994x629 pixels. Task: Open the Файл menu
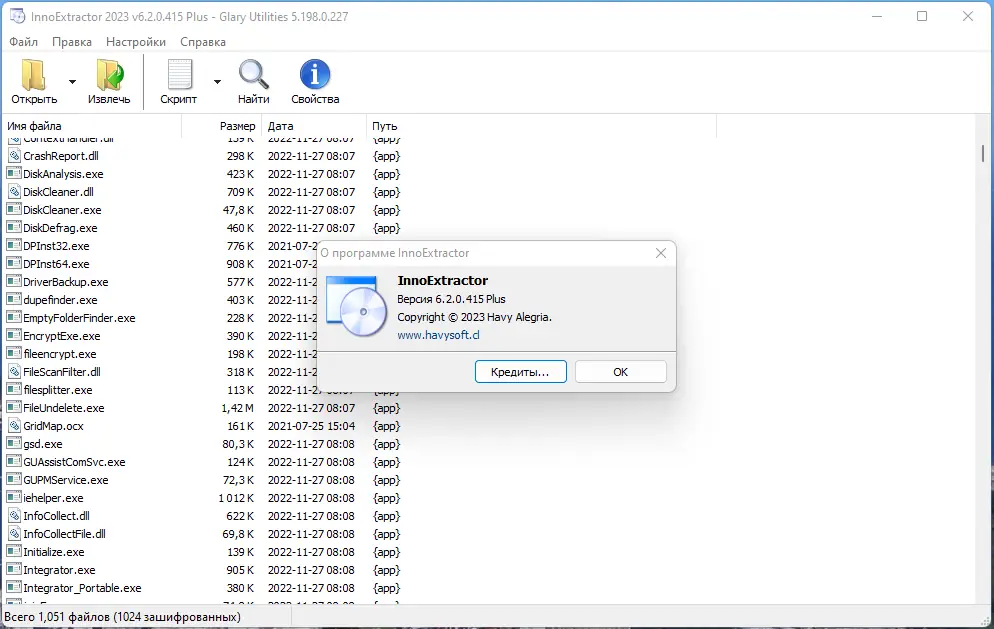tap(23, 42)
